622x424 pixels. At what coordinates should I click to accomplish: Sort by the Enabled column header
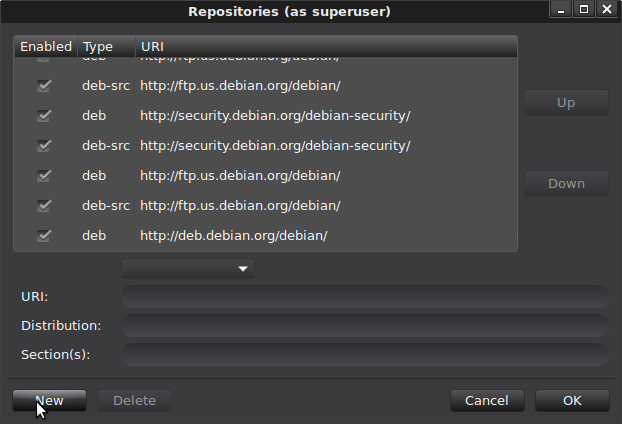tap(46, 47)
